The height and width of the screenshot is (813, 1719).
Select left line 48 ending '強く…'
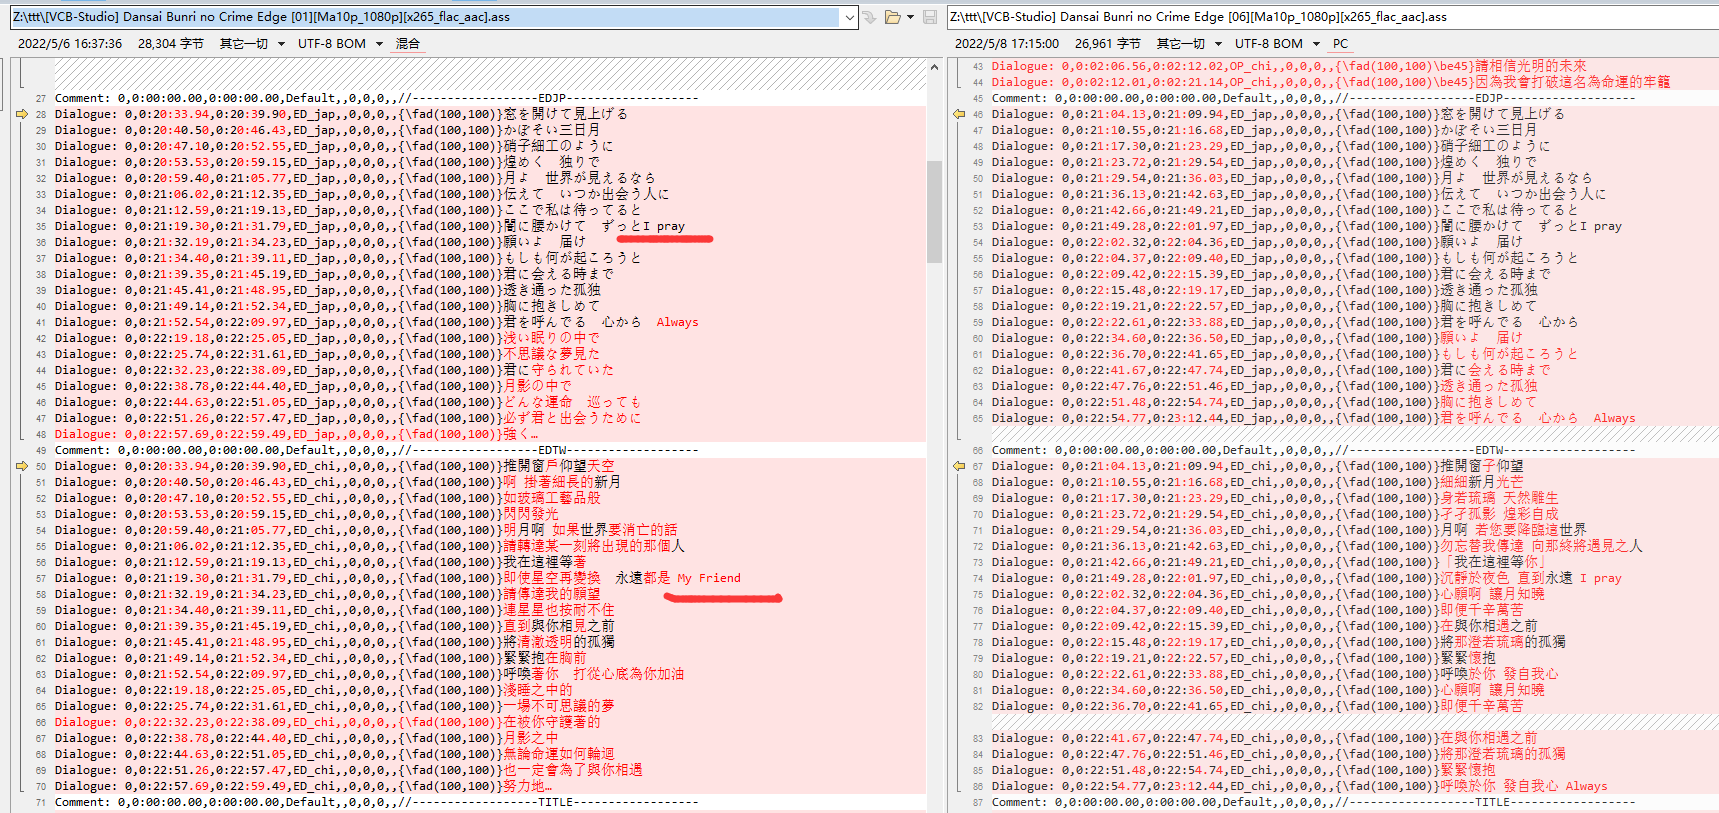coord(490,434)
